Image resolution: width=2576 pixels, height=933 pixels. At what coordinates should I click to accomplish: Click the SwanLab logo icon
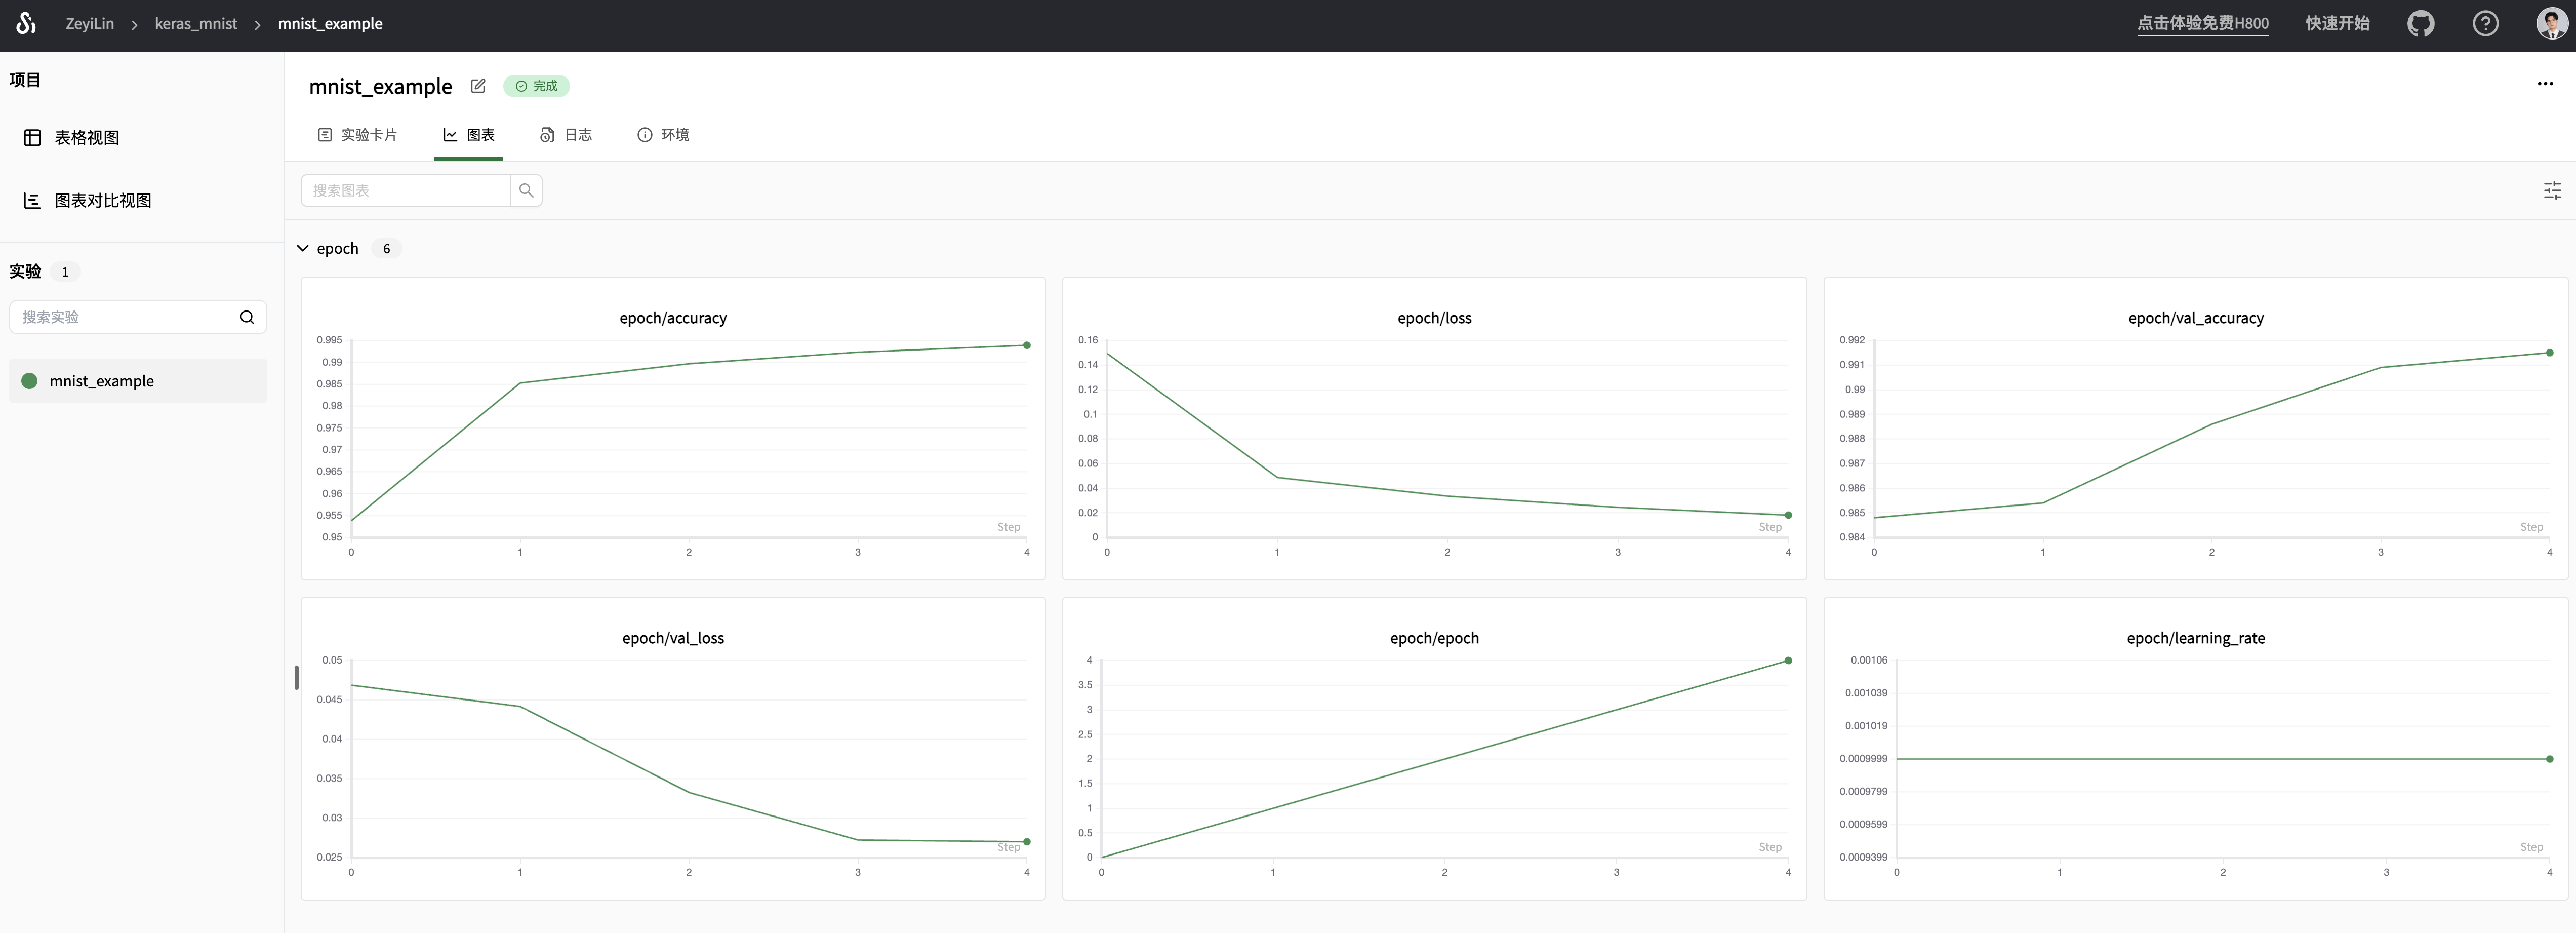tap(27, 23)
